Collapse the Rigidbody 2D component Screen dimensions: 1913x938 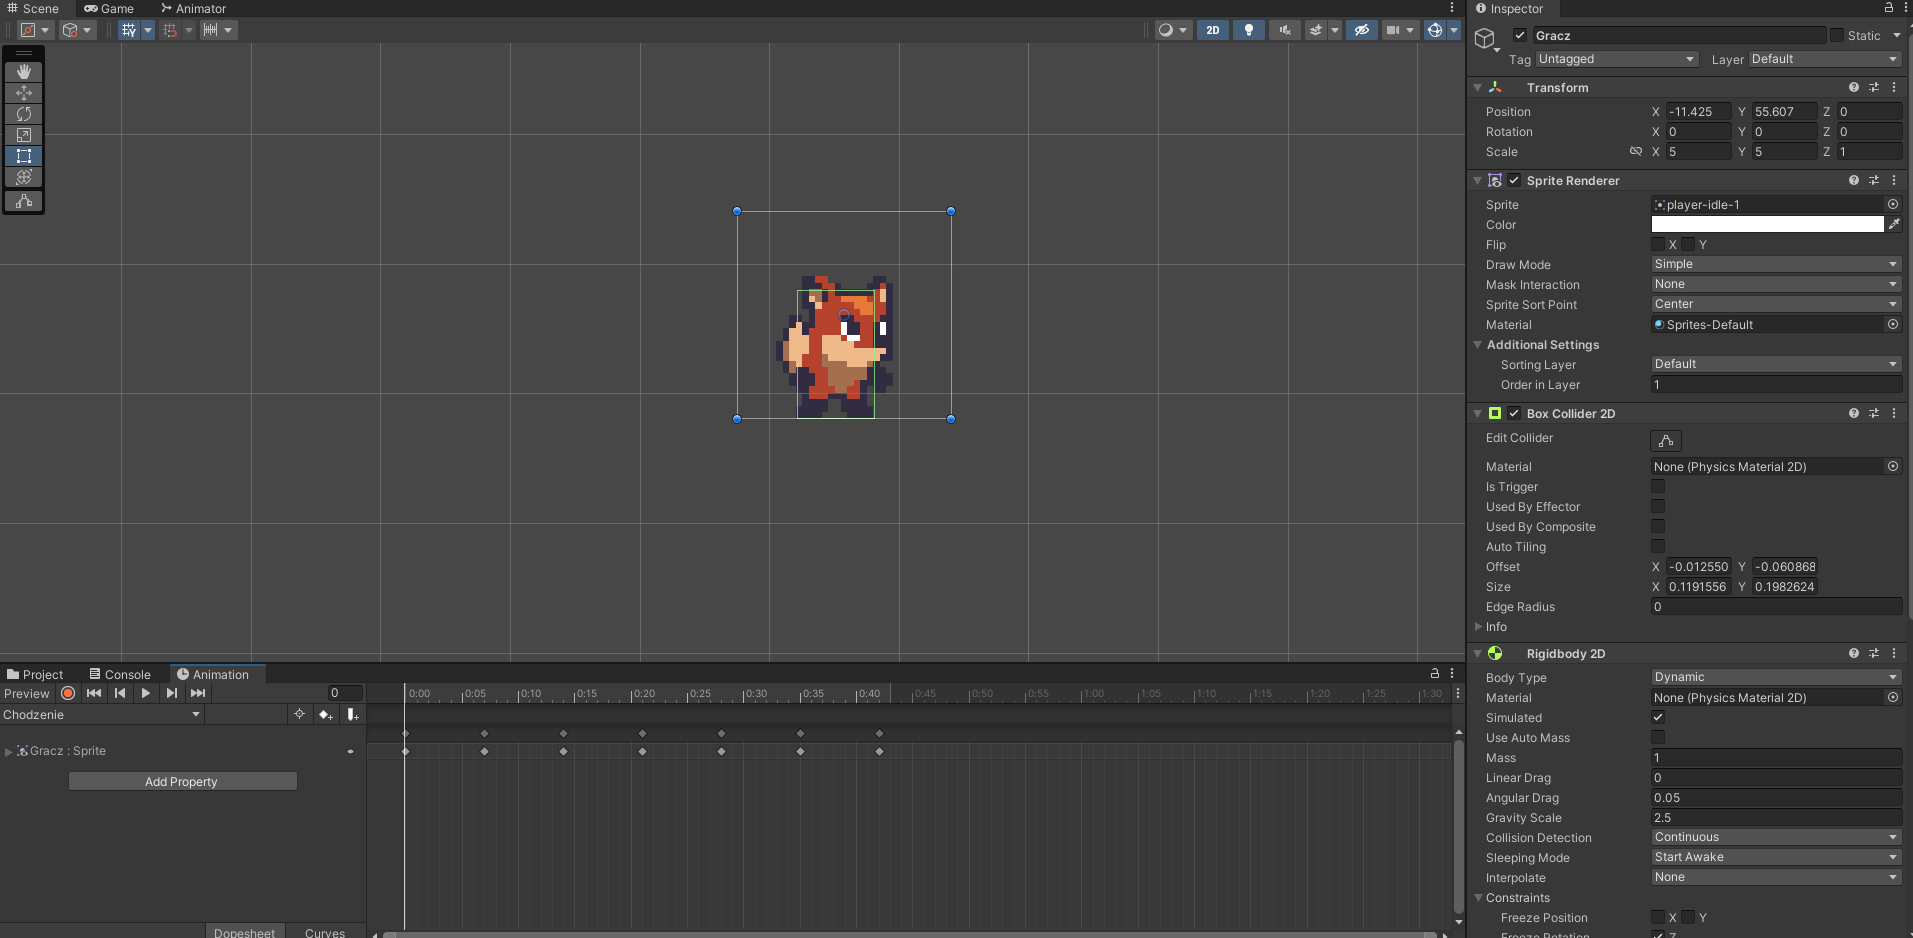point(1479,653)
